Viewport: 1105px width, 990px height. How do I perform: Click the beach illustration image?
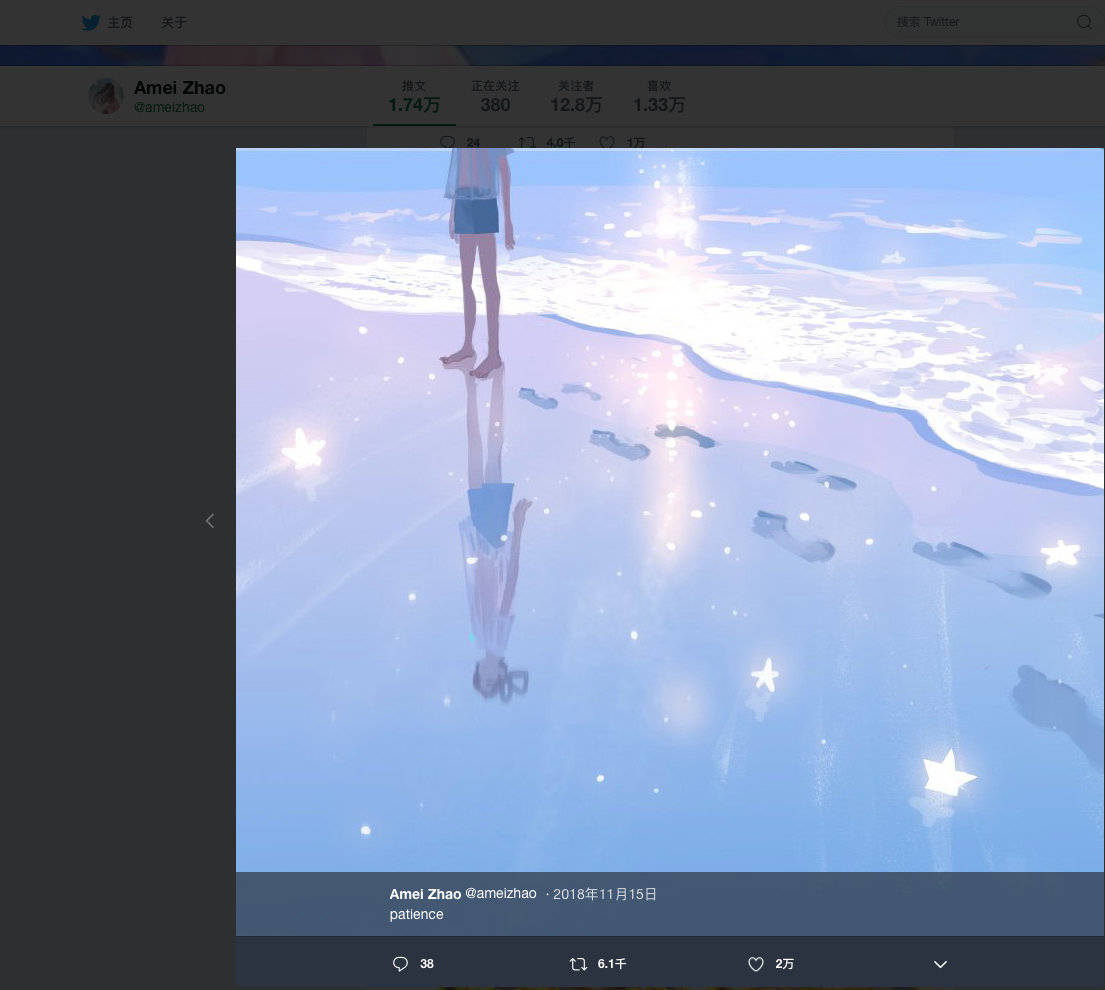669,509
